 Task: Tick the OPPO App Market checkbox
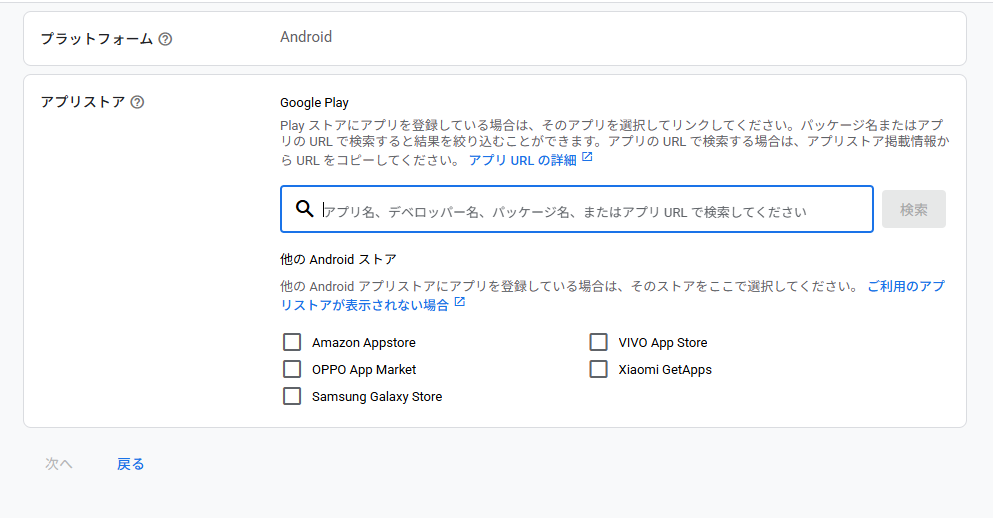click(x=292, y=369)
